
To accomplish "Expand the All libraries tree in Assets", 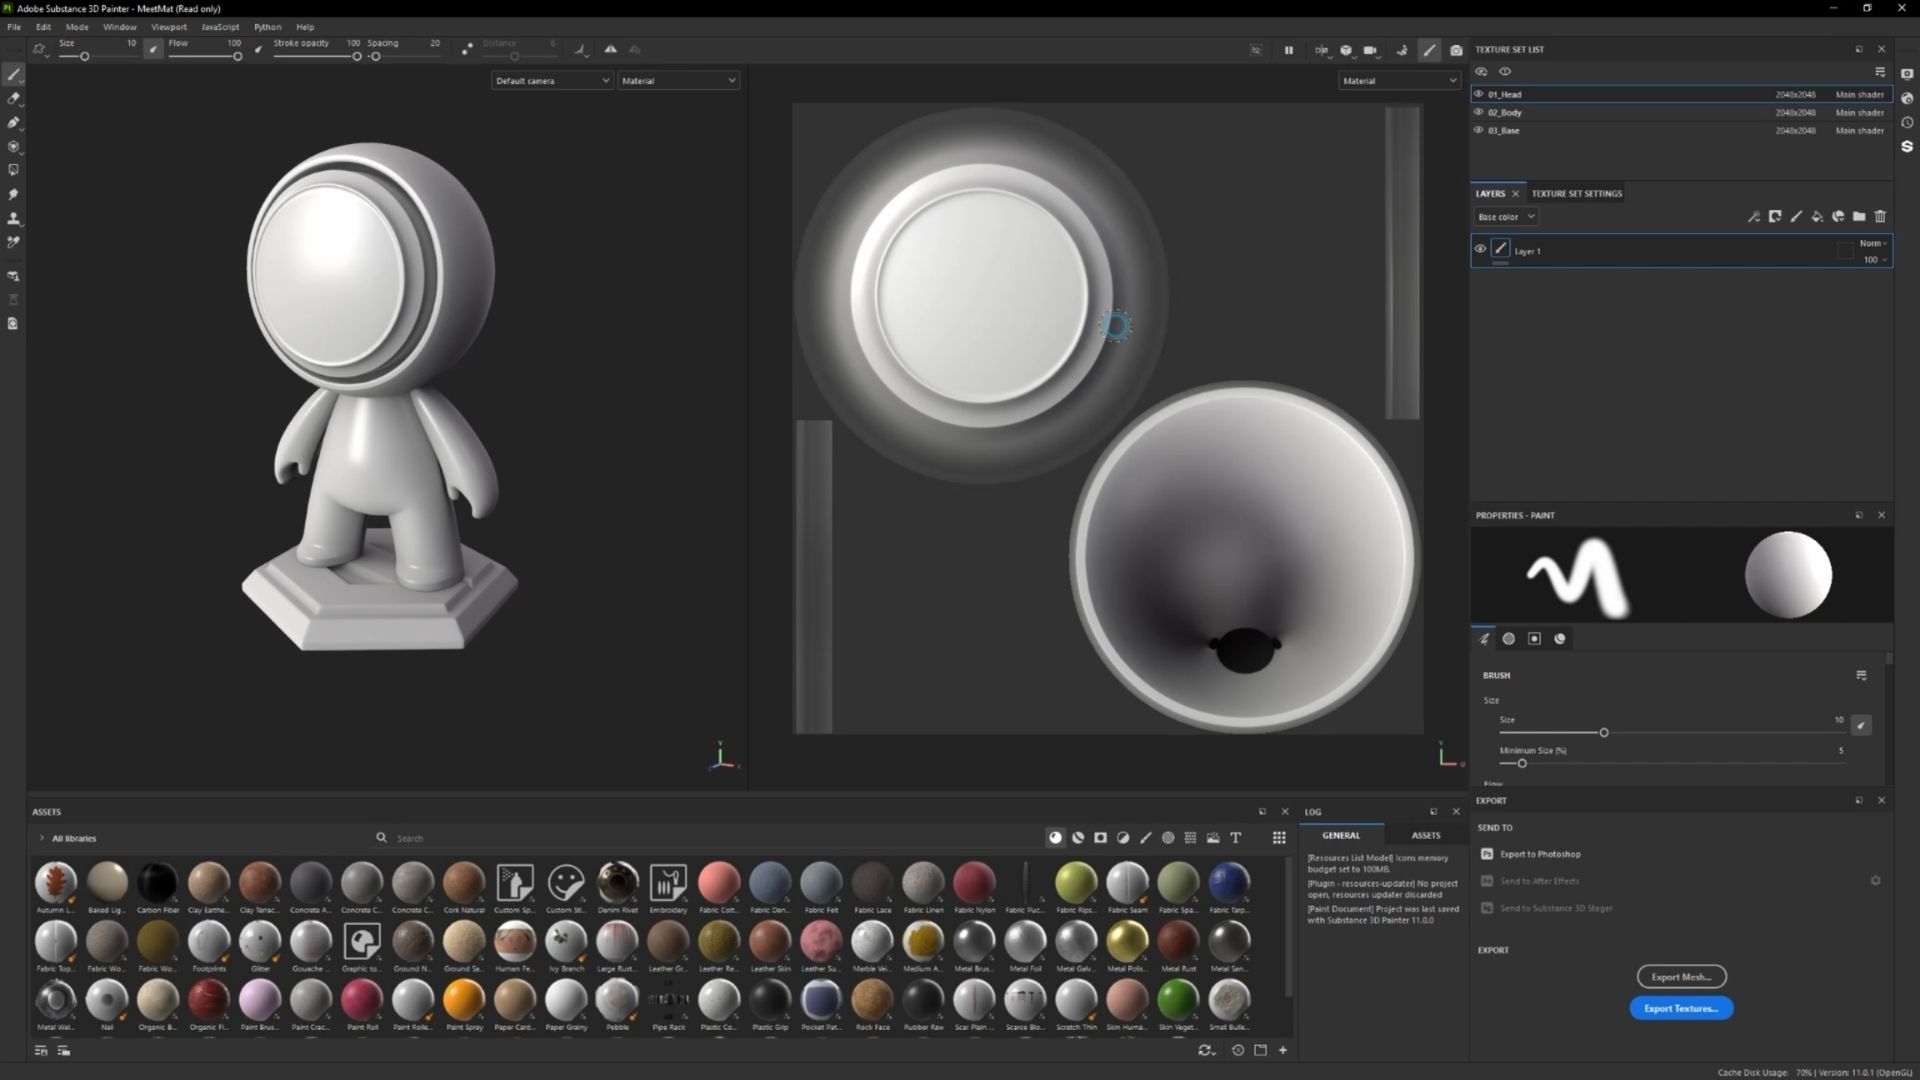I will point(41,838).
